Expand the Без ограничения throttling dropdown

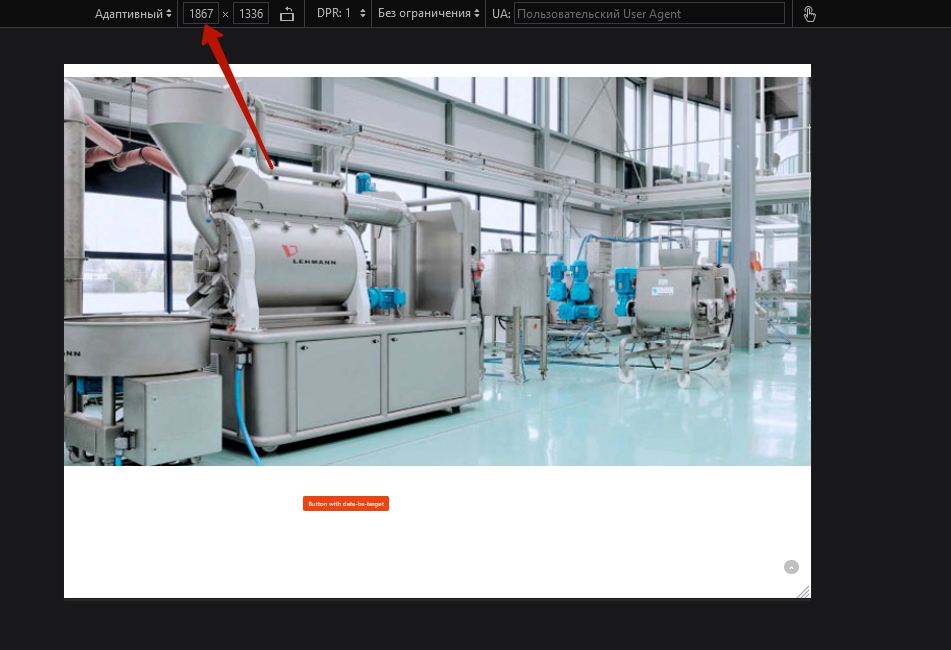[428, 14]
